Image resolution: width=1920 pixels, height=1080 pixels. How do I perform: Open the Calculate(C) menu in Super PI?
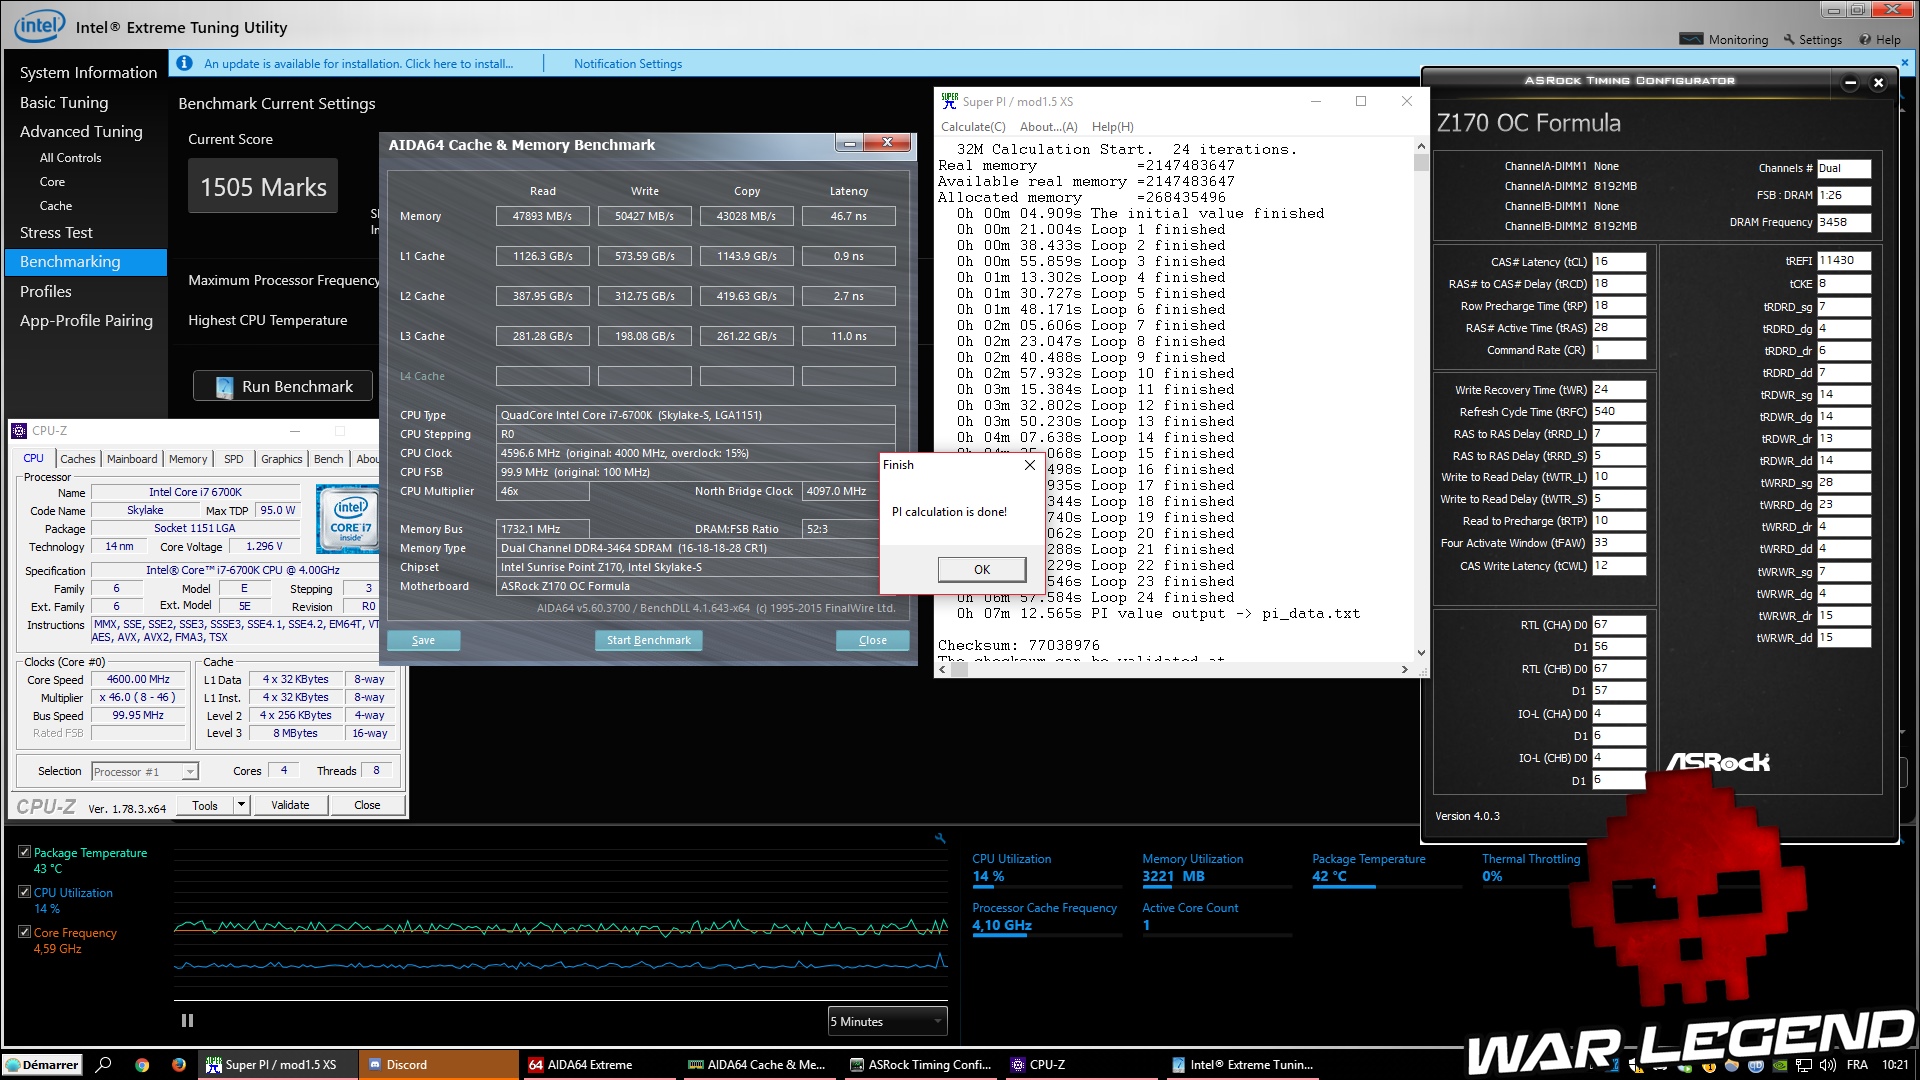(x=972, y=127)
